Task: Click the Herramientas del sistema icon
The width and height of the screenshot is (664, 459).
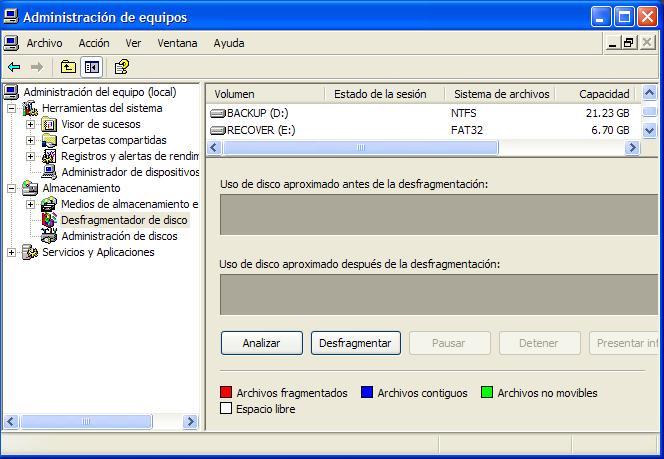Action: [30, 108]
